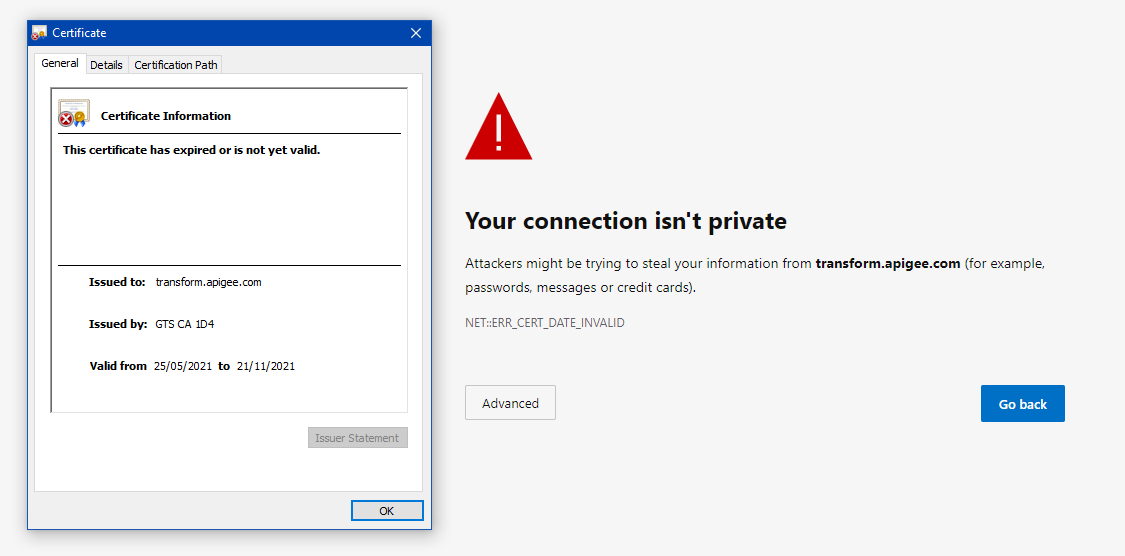Click the issuer name GTS CA 1D4
Viewport: 1125px width, 556px height.
[185, 324]
